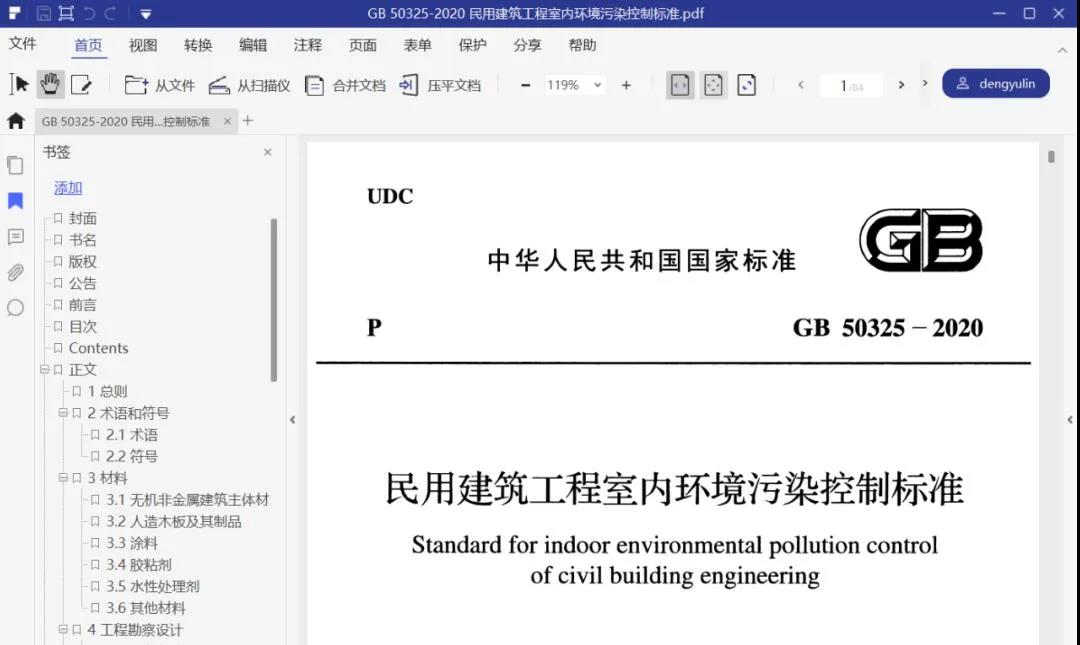The width and height of the screenshot is (1080, 645).
Task: Open the comments panel icon
Action: [15, 237]
